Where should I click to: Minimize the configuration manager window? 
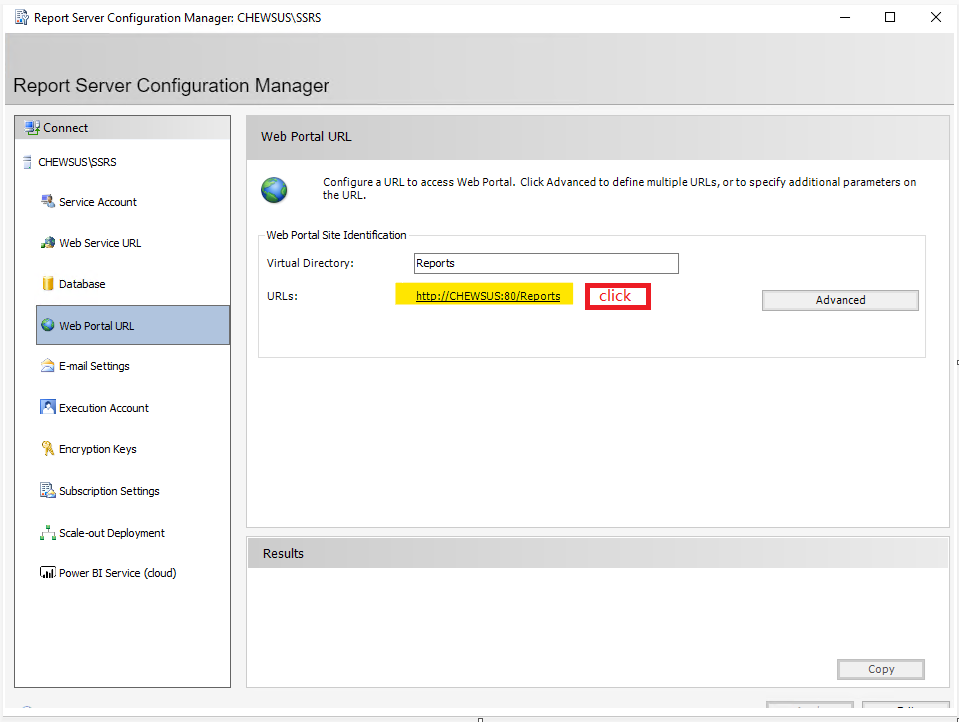[845, 17]
